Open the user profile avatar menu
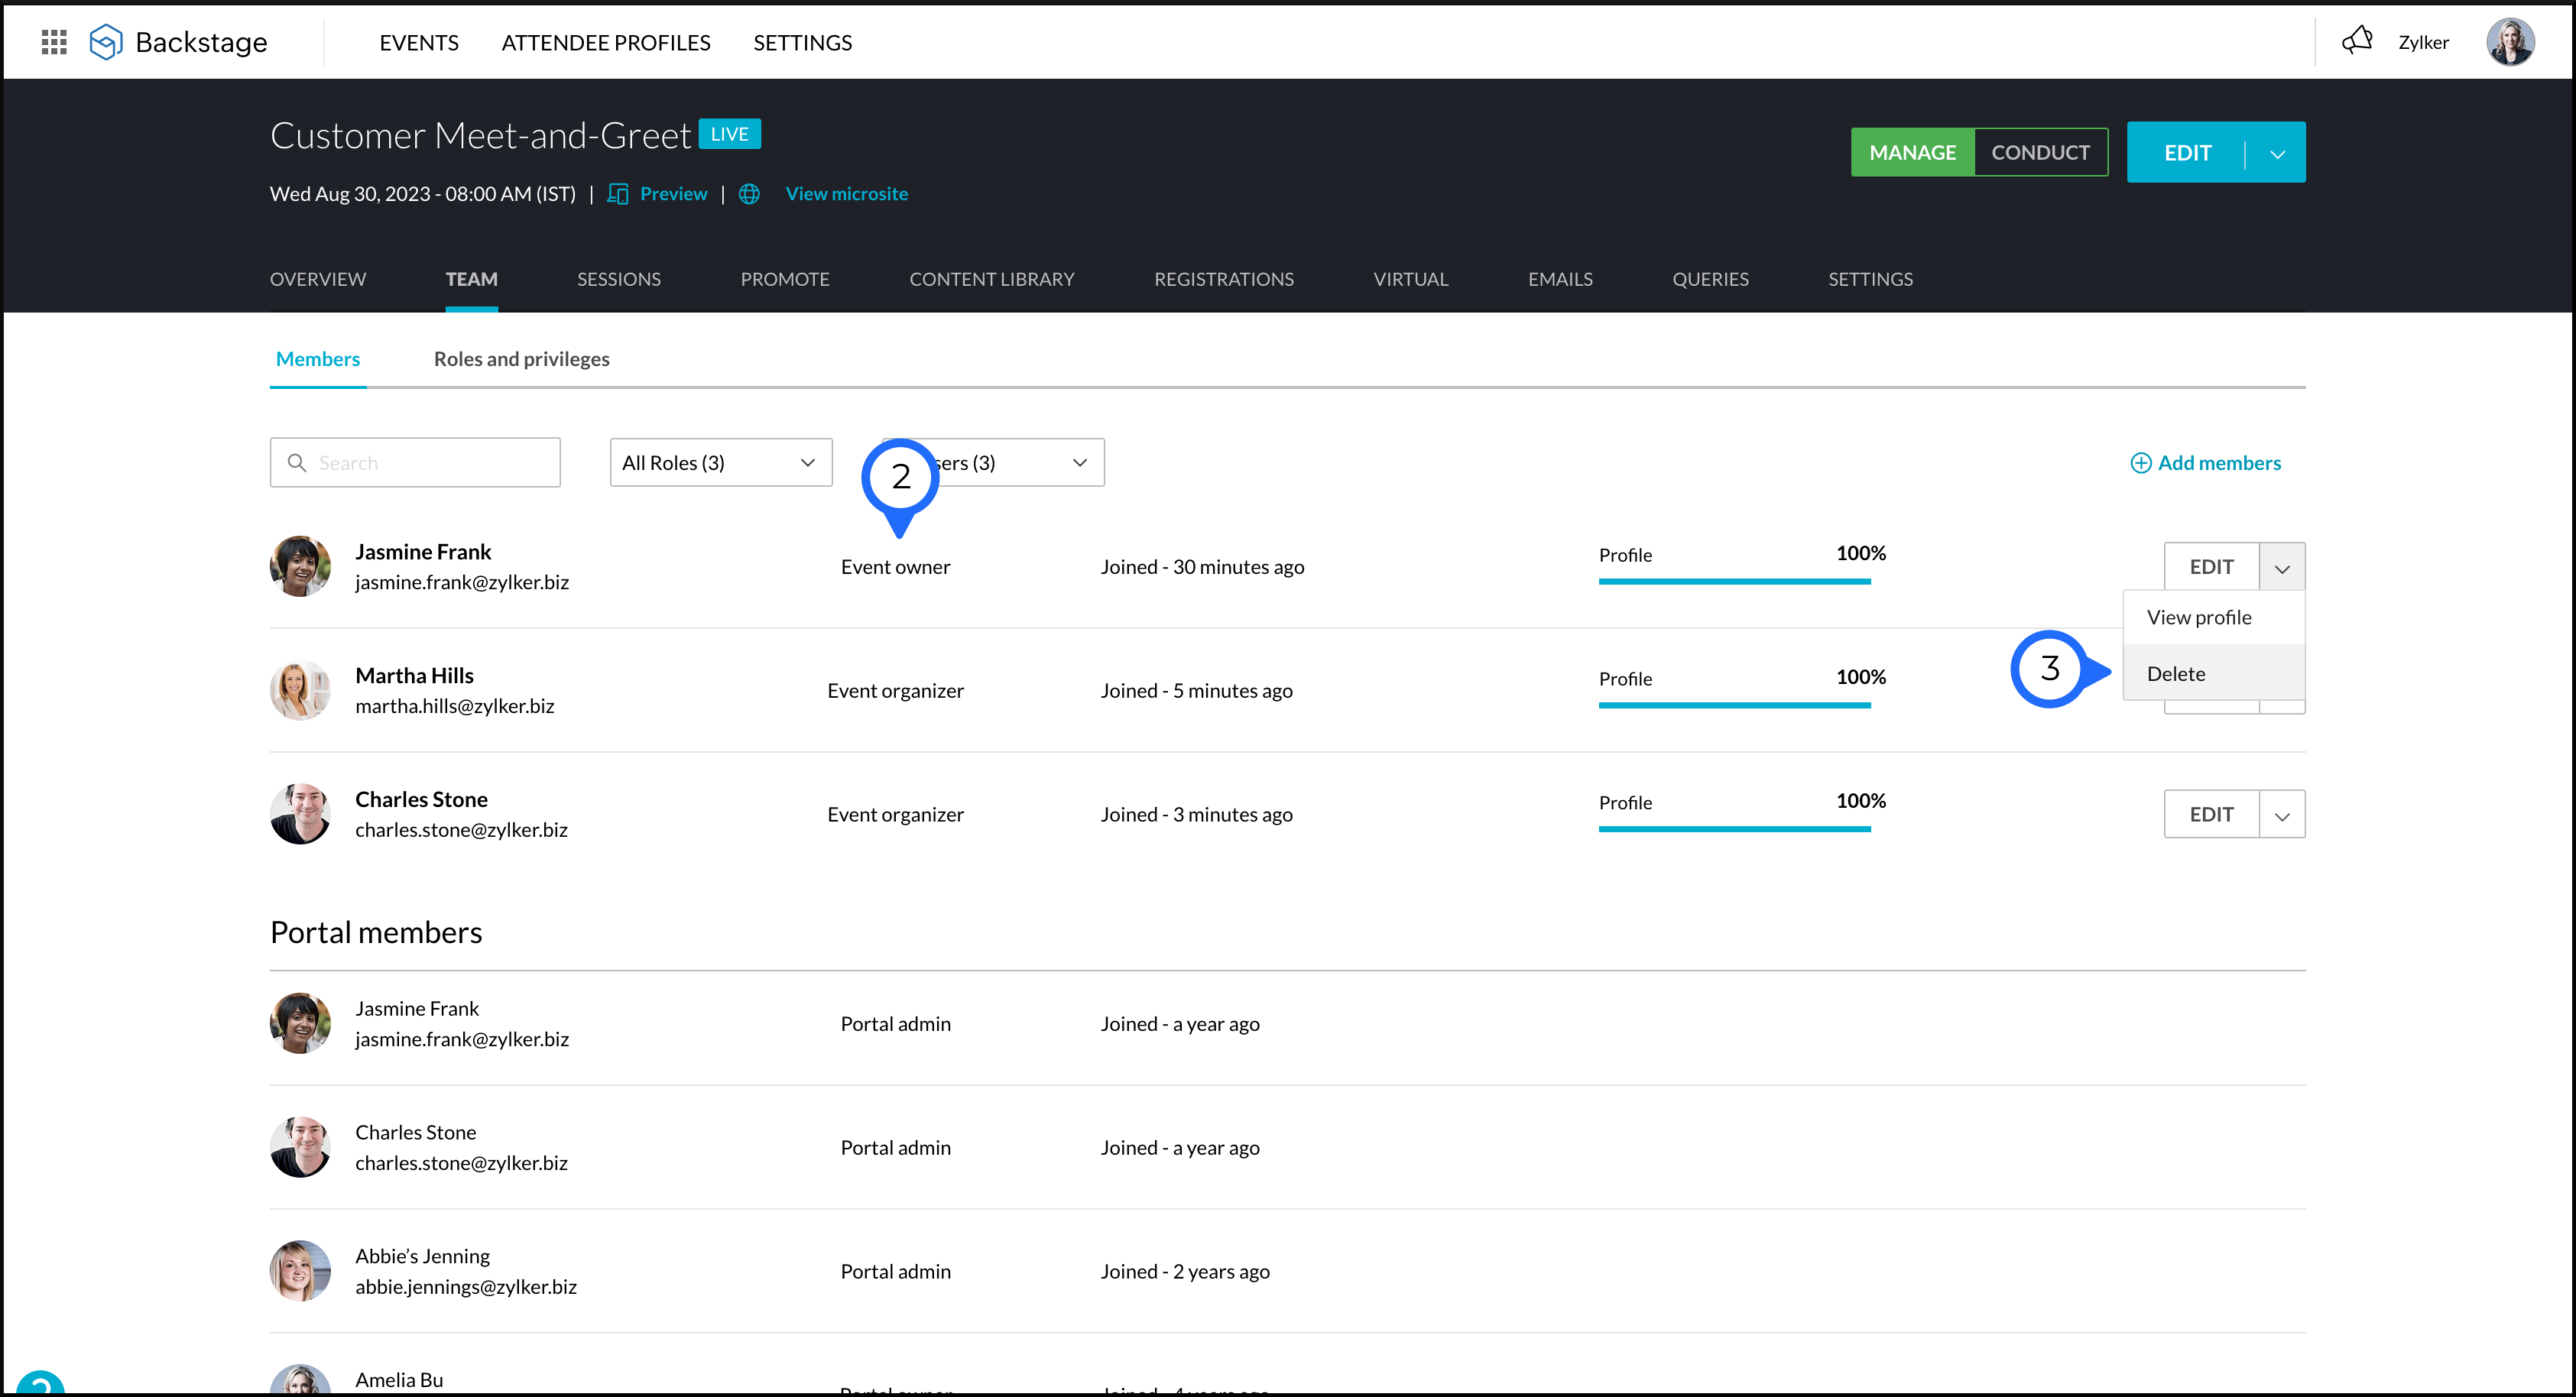This screenshot has height=1397, width=2576. 2510,42
